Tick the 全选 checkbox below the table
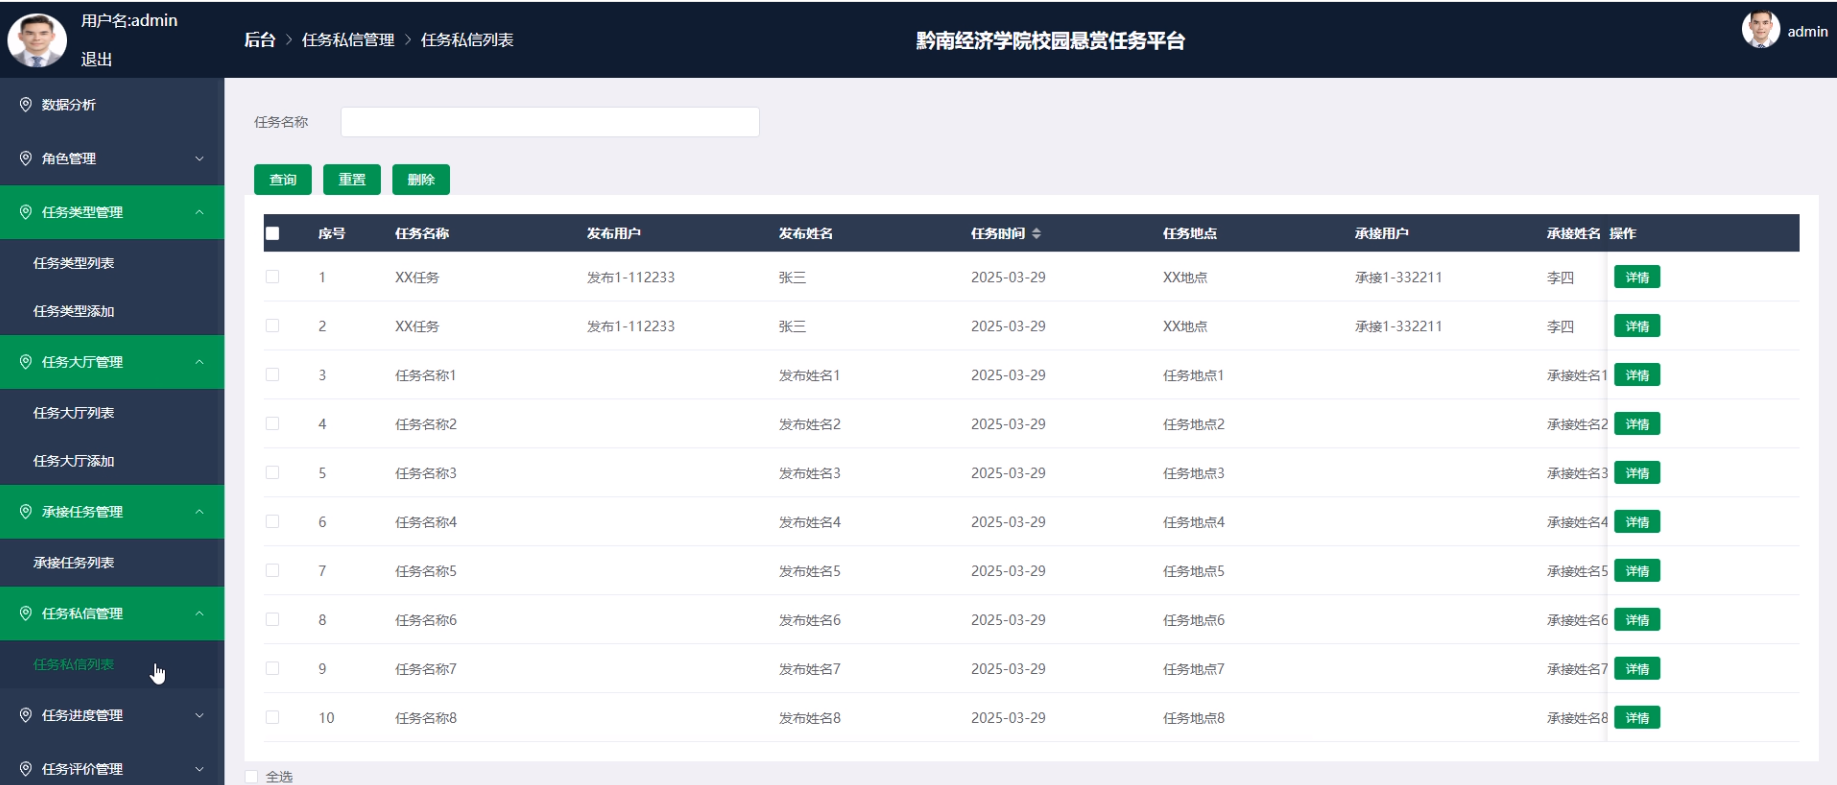1837x785 pixels. (252, 776)
